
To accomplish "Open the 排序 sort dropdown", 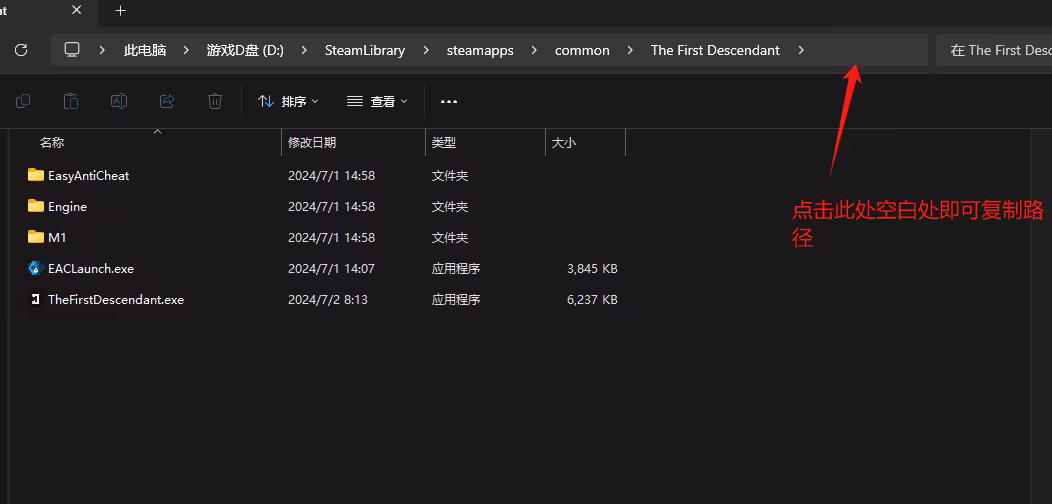I will coord(288,101).
